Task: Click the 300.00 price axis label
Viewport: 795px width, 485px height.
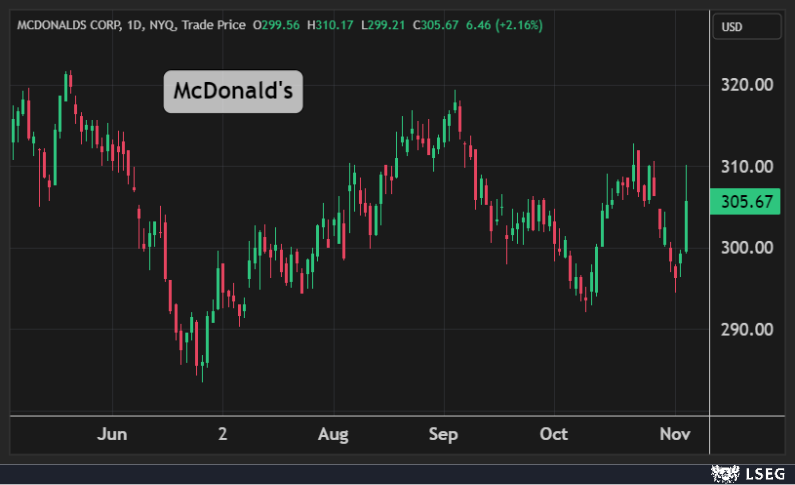Action: click(747, 248)
